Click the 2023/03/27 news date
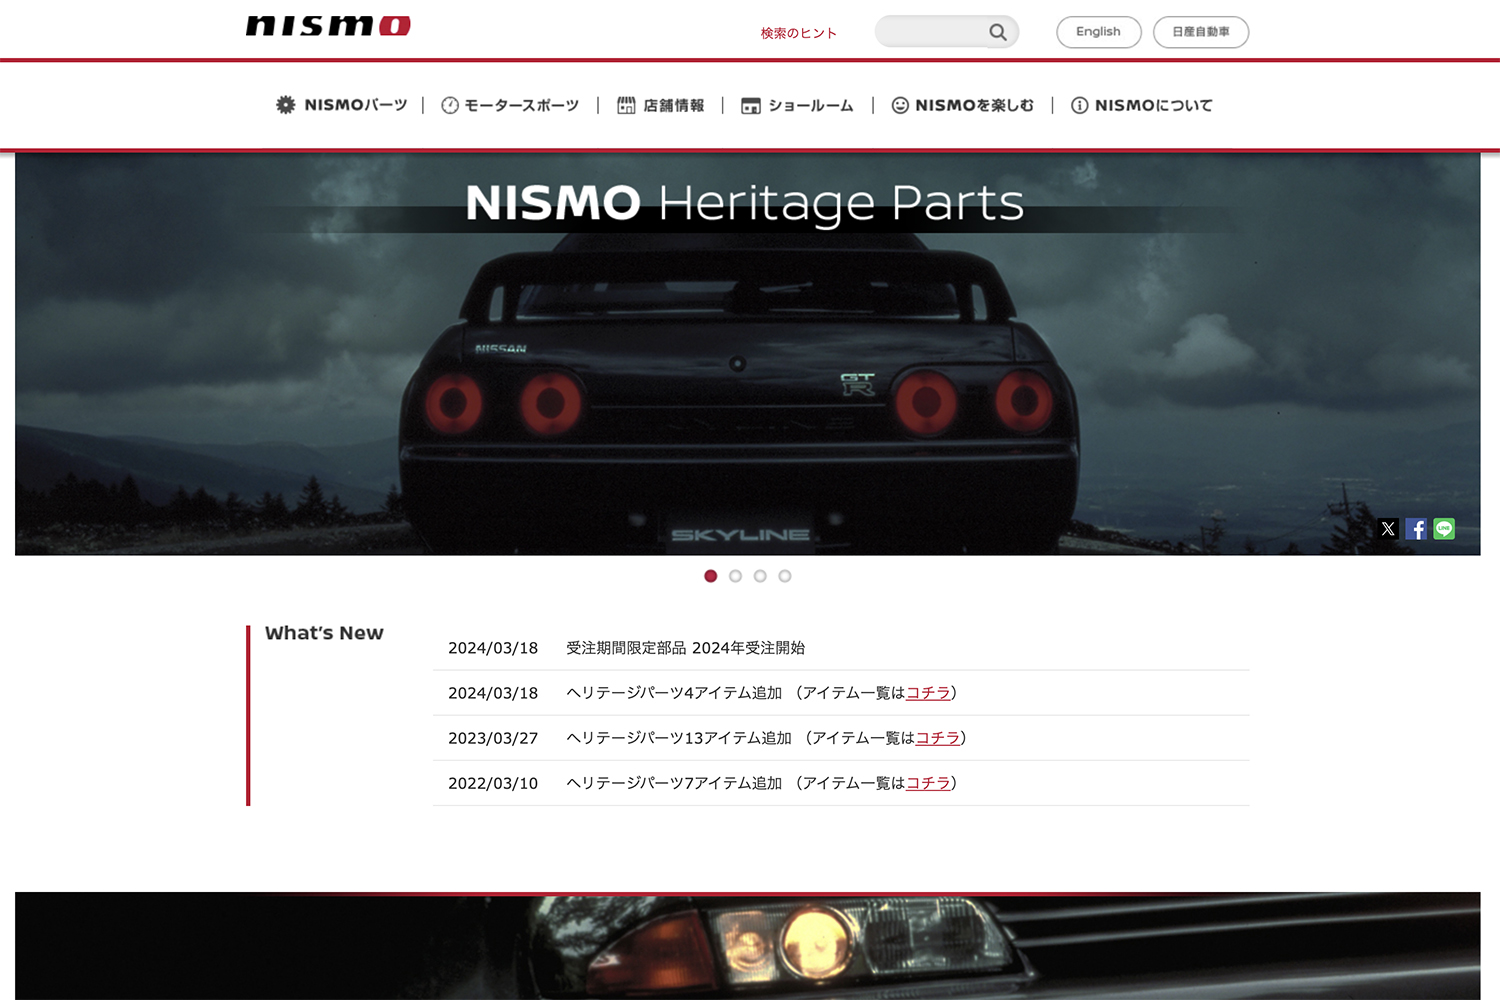This screenshot has width=1500, height=1000. point(493,738)
